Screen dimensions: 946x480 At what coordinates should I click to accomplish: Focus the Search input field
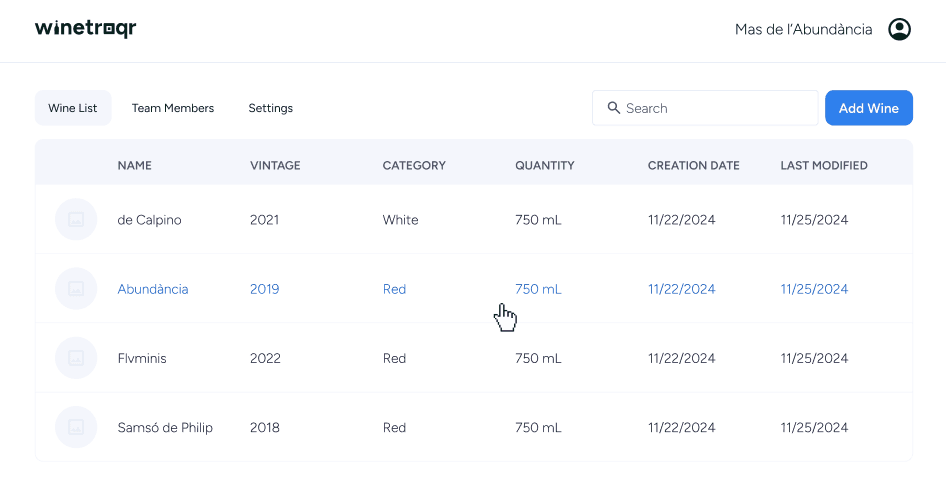pyautogui.click(x=715, y=108)
